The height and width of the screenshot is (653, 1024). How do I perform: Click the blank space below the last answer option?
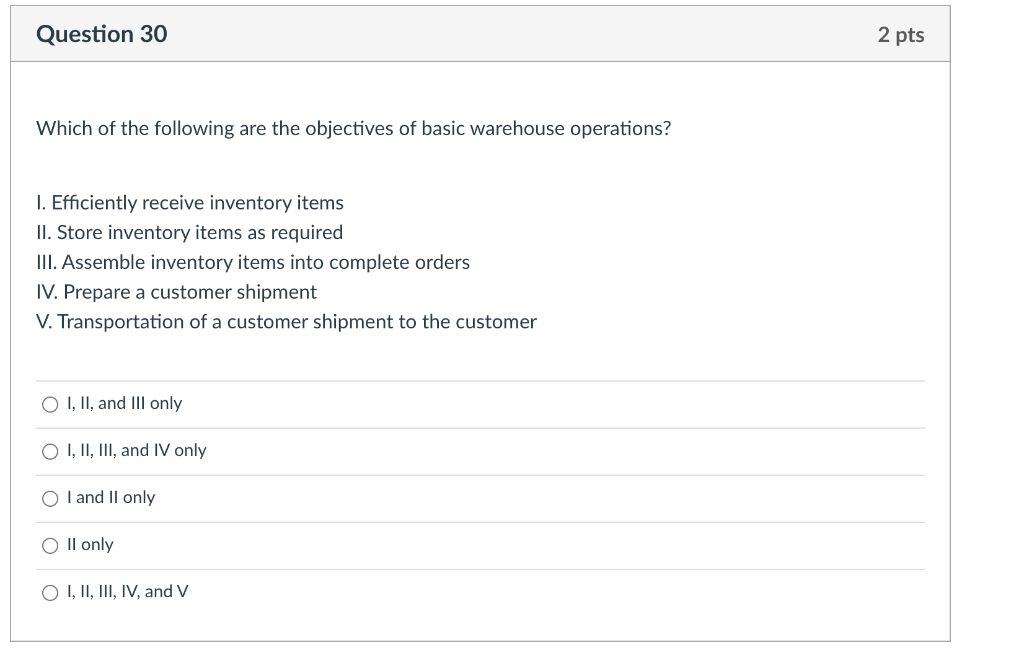480,625
